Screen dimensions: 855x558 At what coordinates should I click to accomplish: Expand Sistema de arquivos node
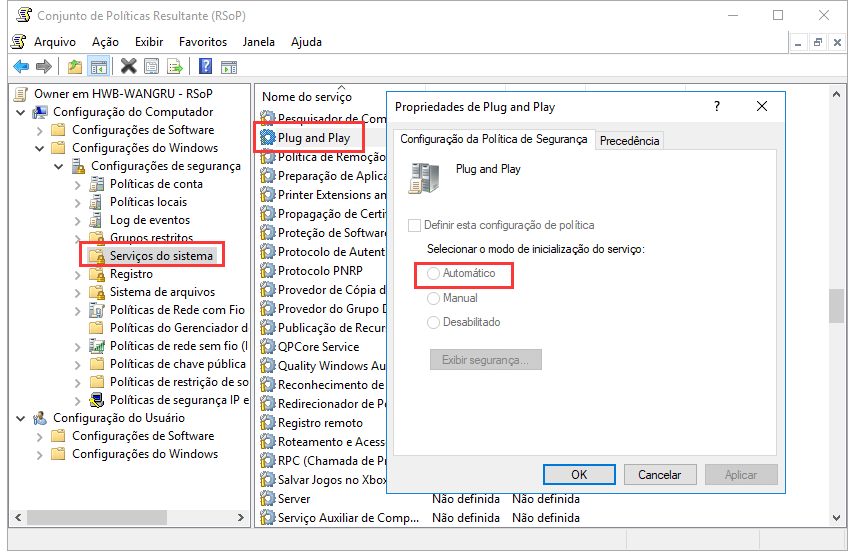coord(77,292)
